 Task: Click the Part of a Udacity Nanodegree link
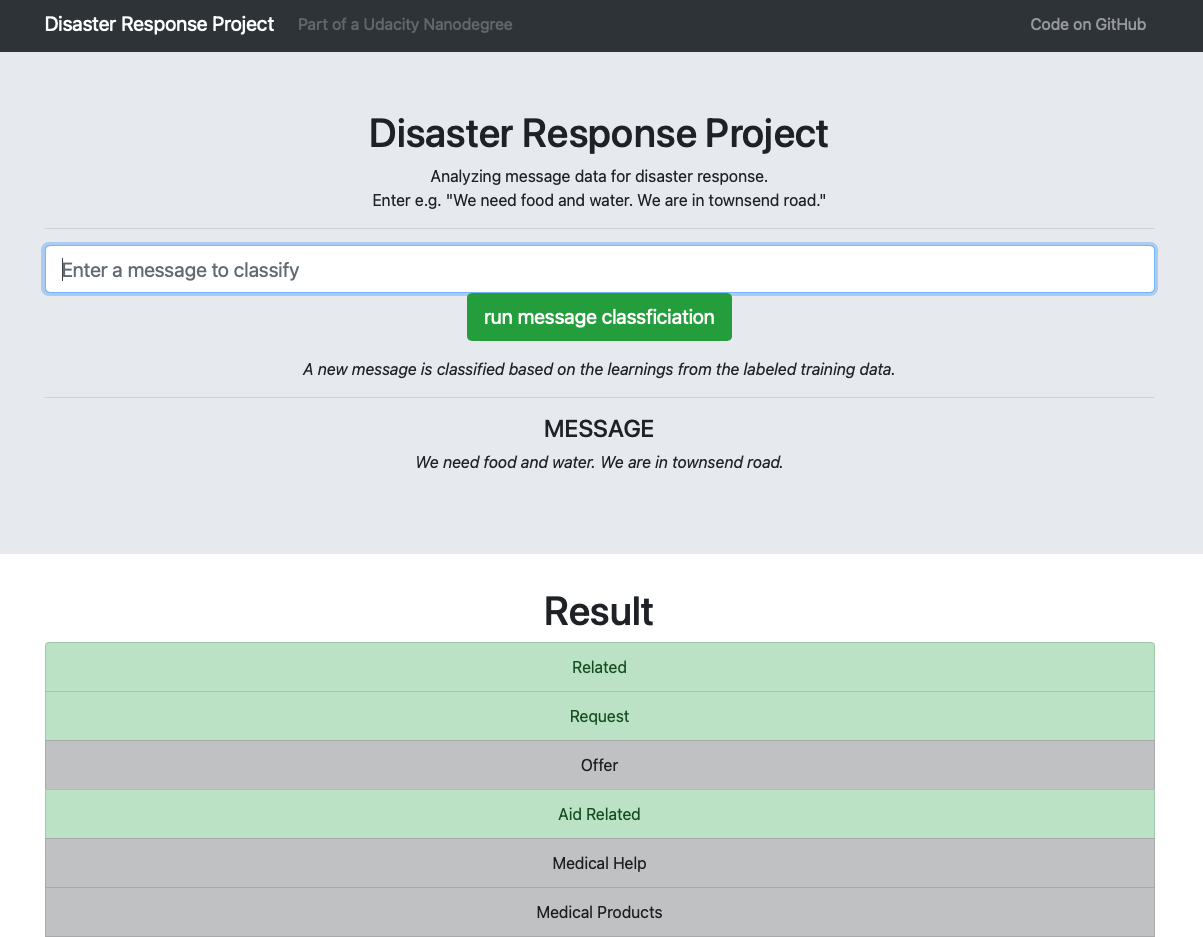coord(405,24)
